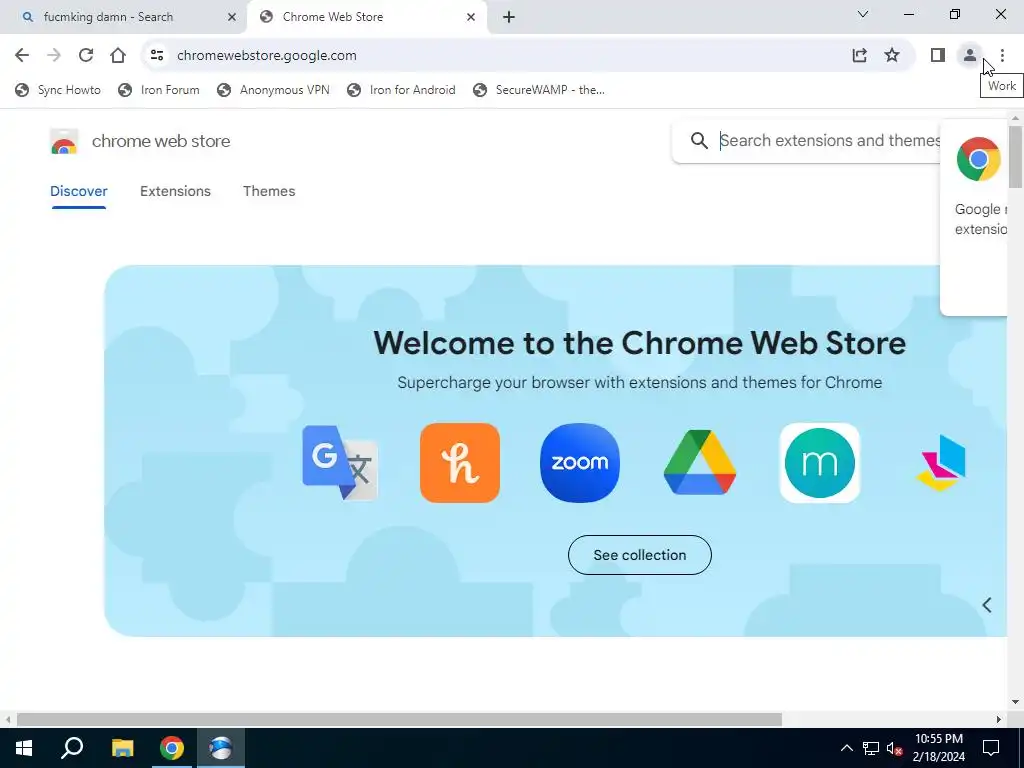This screenshot has width=1024, height=768.
Task: Toggle the side panel icon
Action: click(x=938, y=56)
